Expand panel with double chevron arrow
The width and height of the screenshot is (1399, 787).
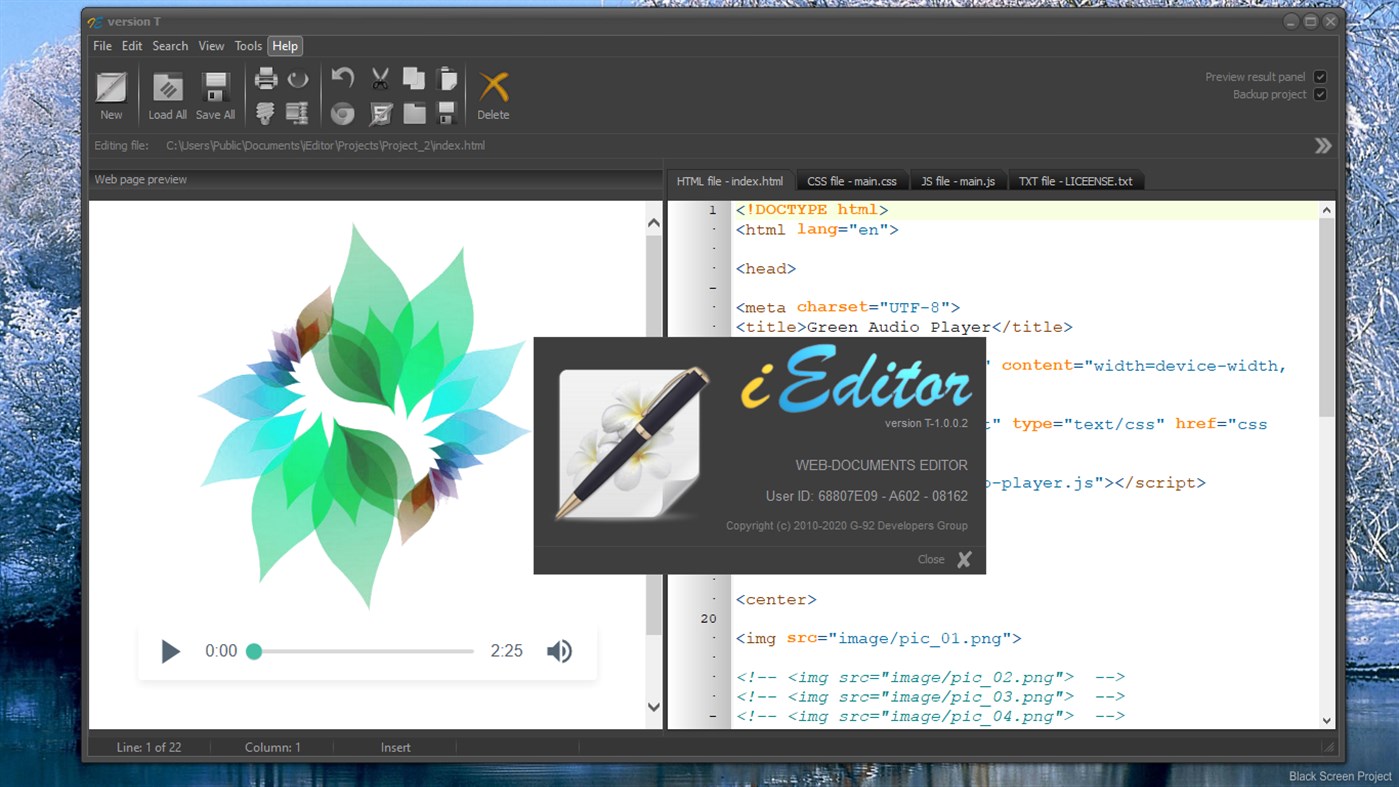point(1323,146)
